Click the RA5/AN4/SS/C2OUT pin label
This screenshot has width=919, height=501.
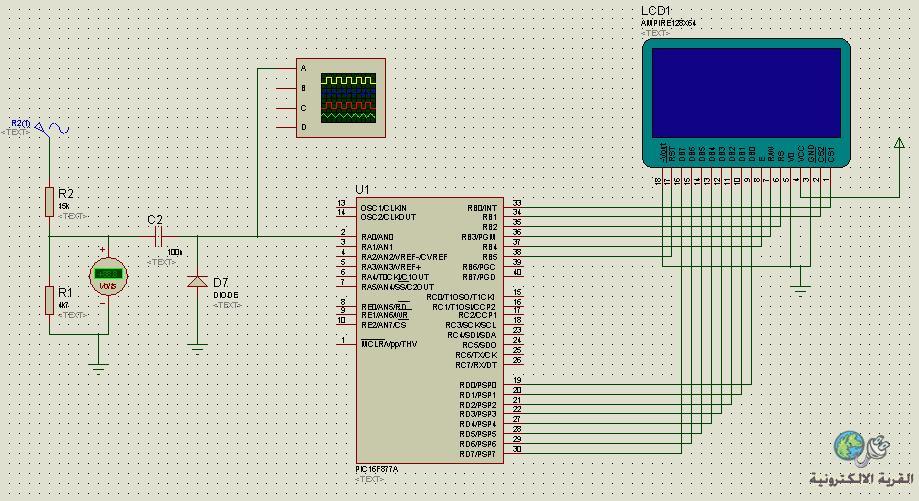pyautogui.click(x=397, y=287)
